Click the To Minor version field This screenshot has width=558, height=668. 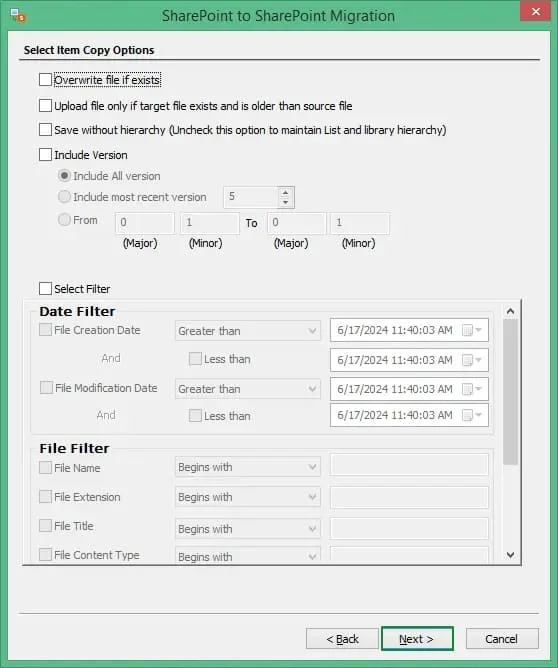pyautogui.click(x=360, y=223)
